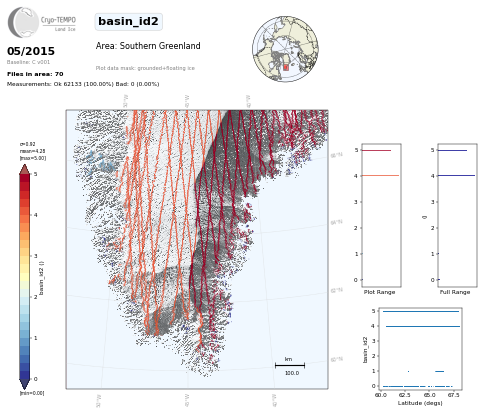
Task: Click the Full Range histogram panel
Action: pyautogui.click(x=457, y=215)
